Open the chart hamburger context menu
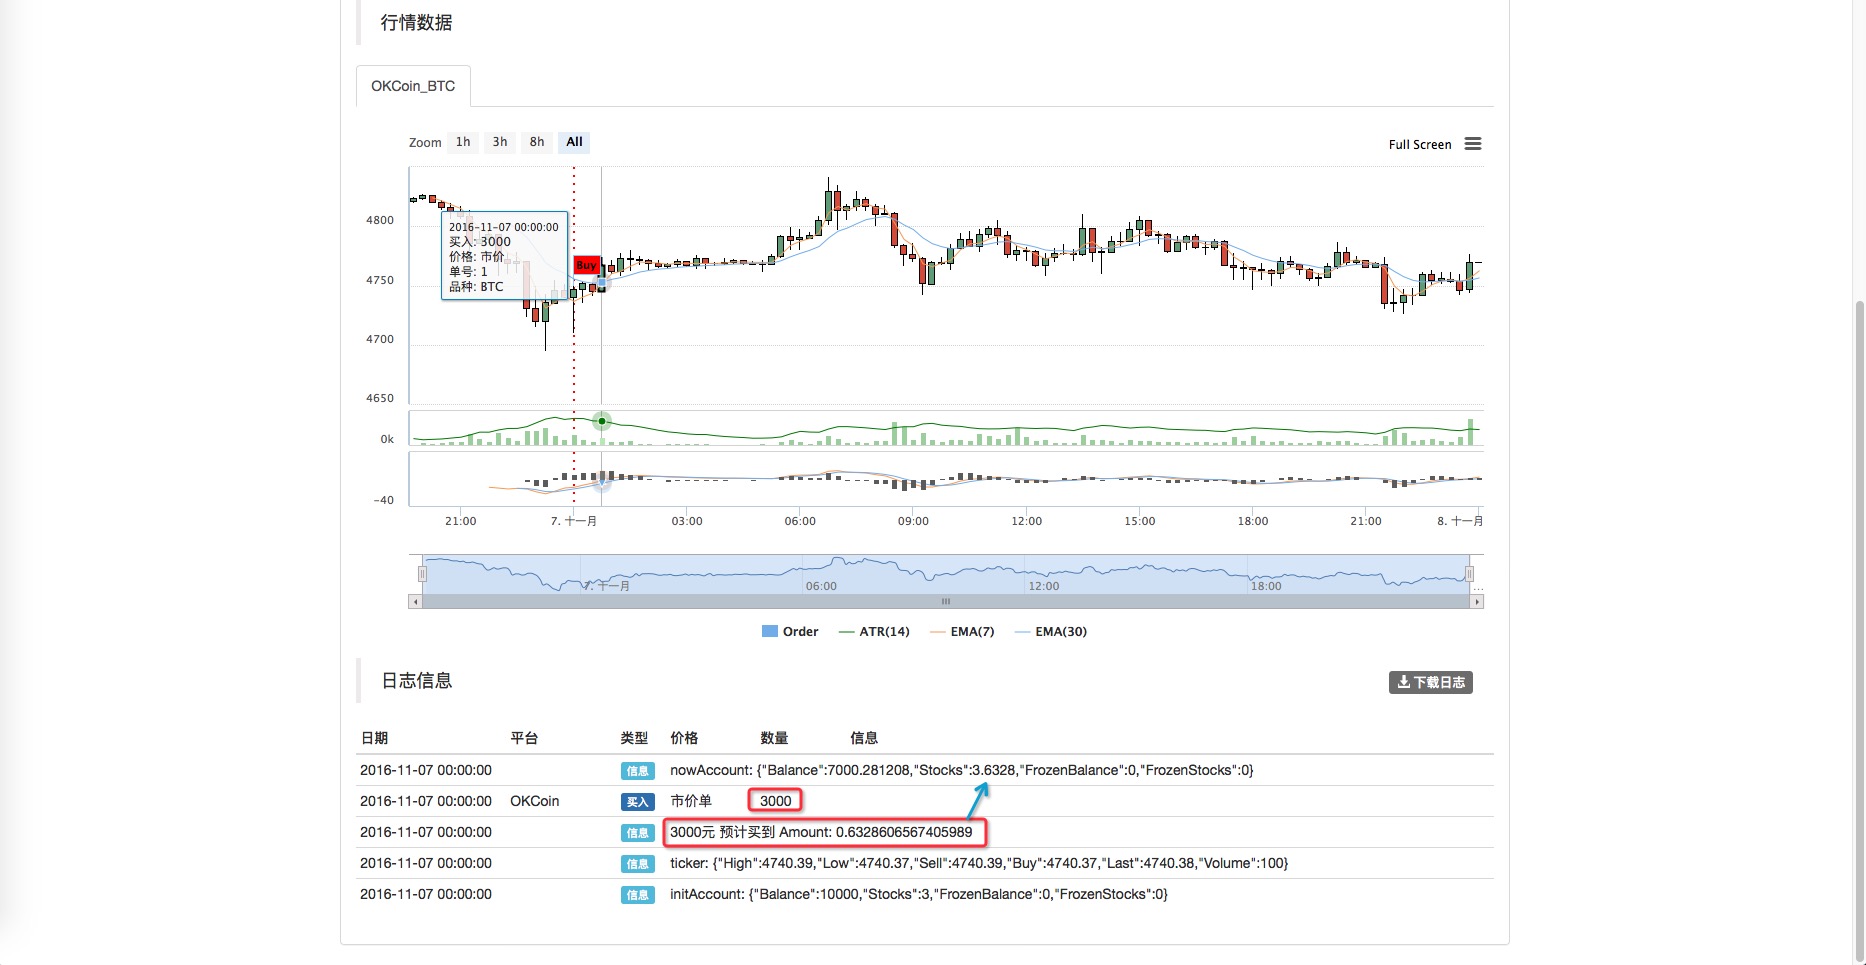Image resolution: width=1866 pixels, height=965 pixels. pos(1473,144)
